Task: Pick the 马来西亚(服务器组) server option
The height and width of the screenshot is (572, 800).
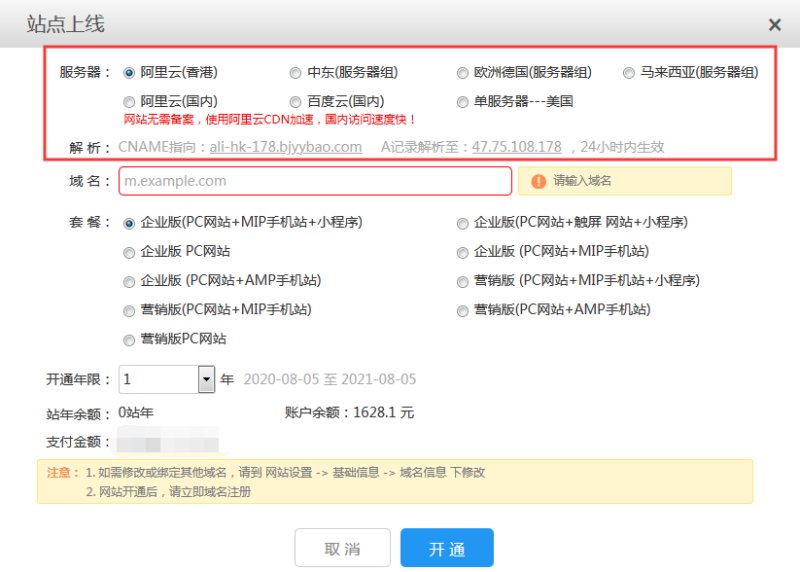Action: click(x=629, y=73)
